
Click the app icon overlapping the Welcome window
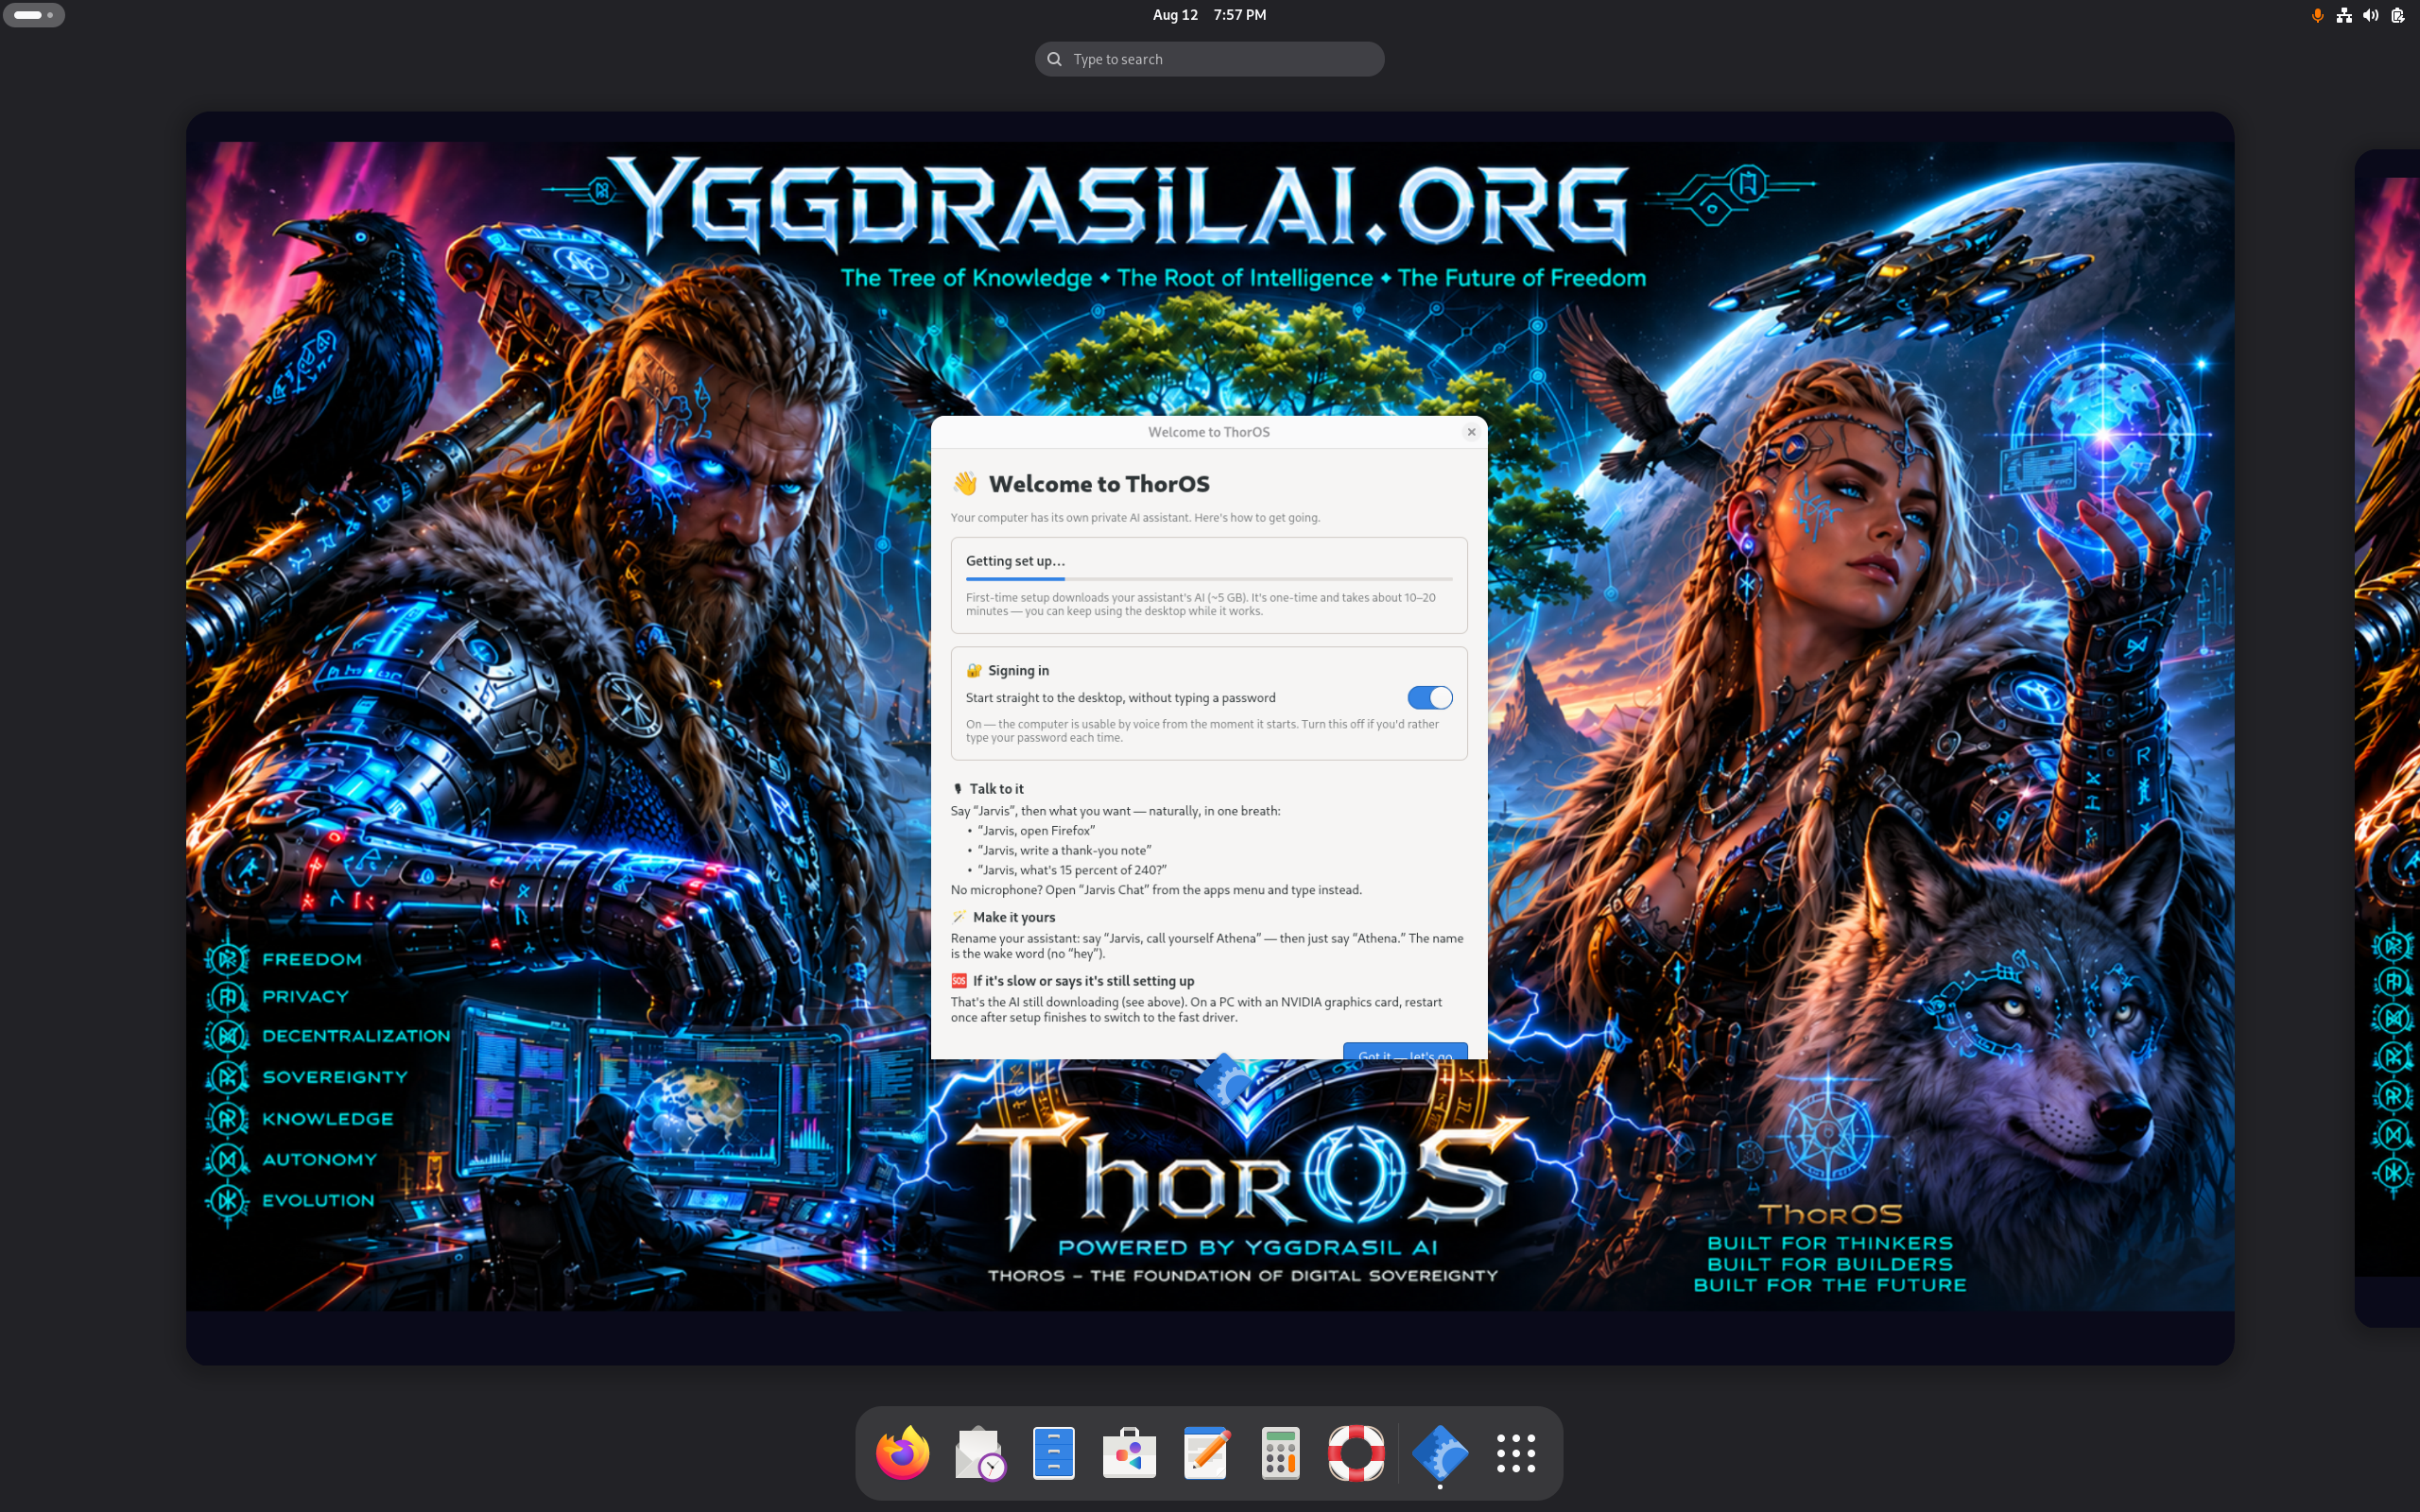point(1226,1082)
